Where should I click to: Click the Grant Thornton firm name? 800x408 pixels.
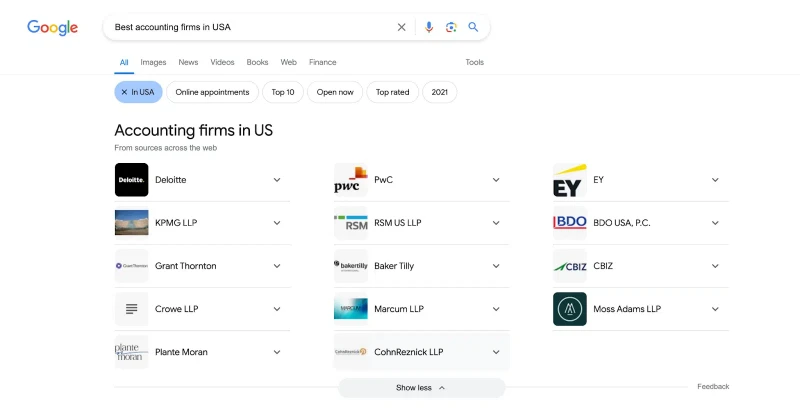click(x=186, y=266)
